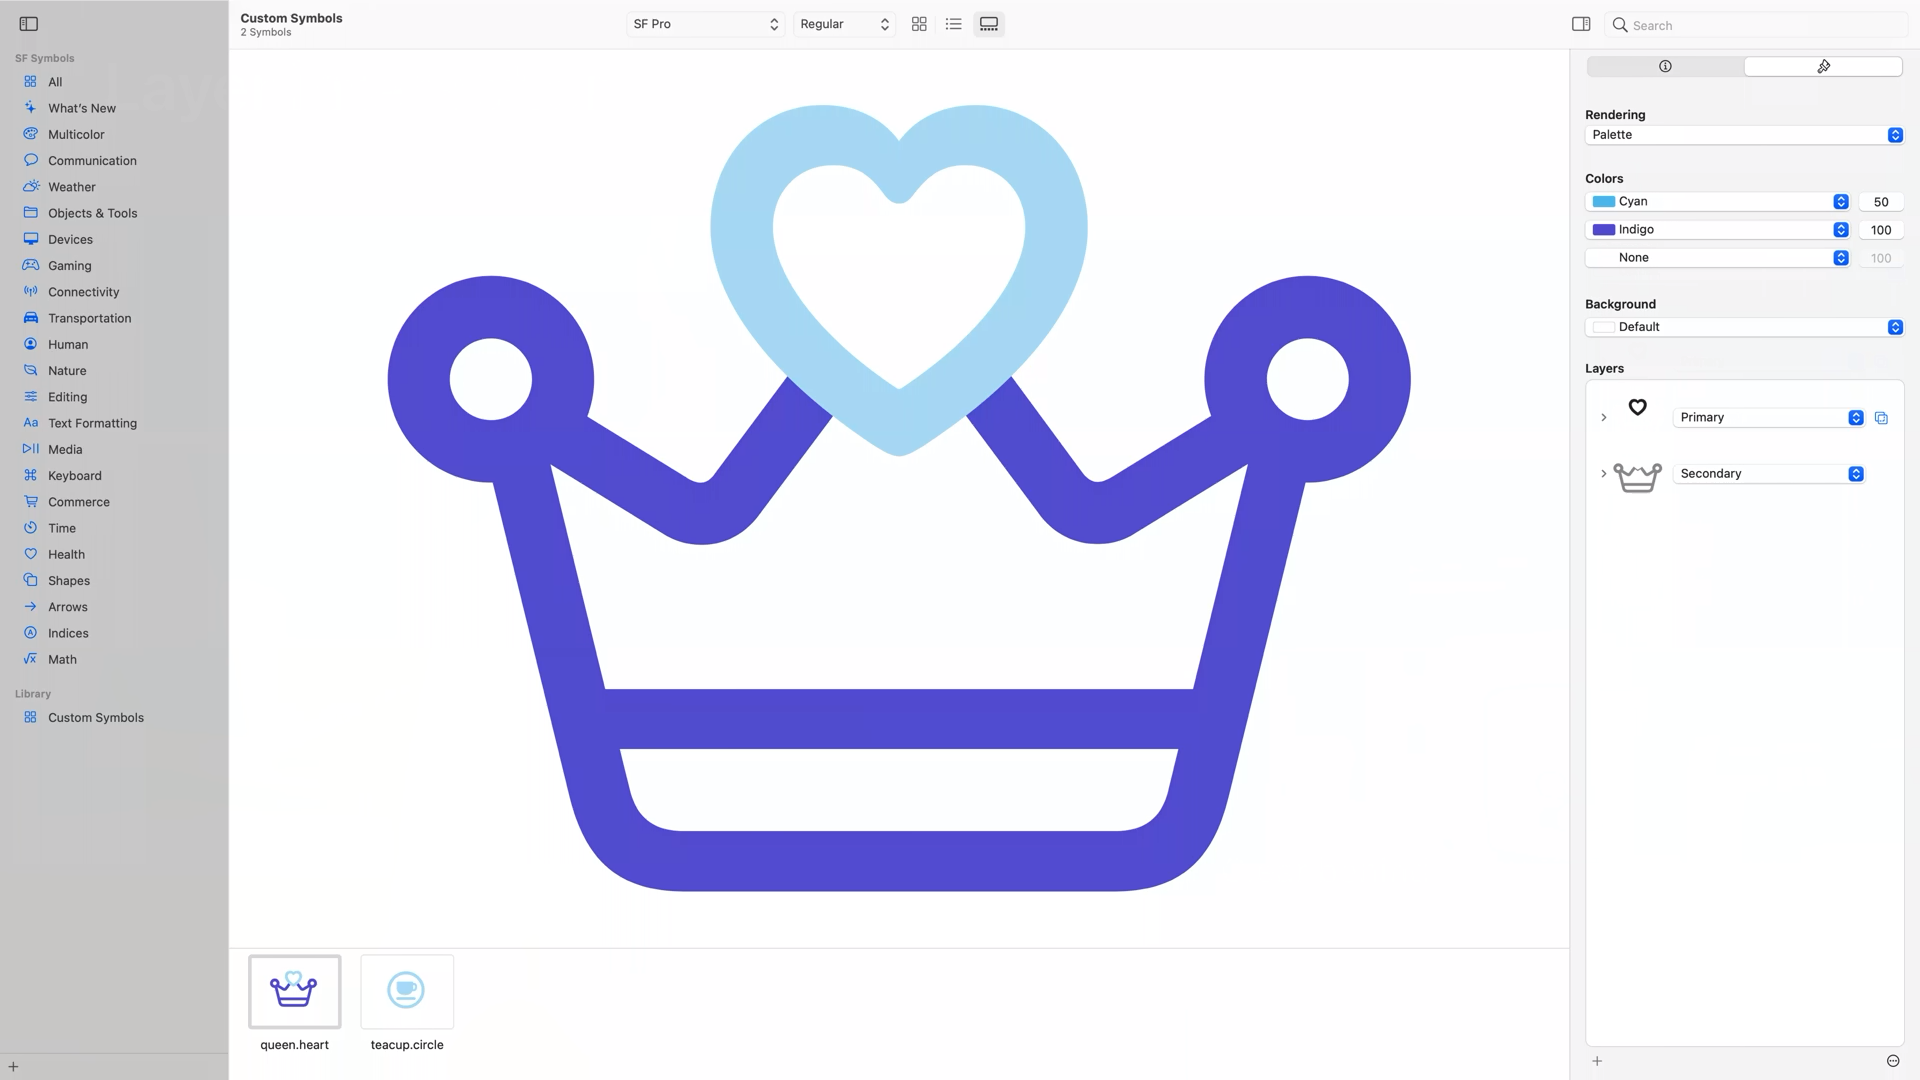The image size is (1920, 1080).
Task: Open the SF Pro font dropdown
Action: 705,24
